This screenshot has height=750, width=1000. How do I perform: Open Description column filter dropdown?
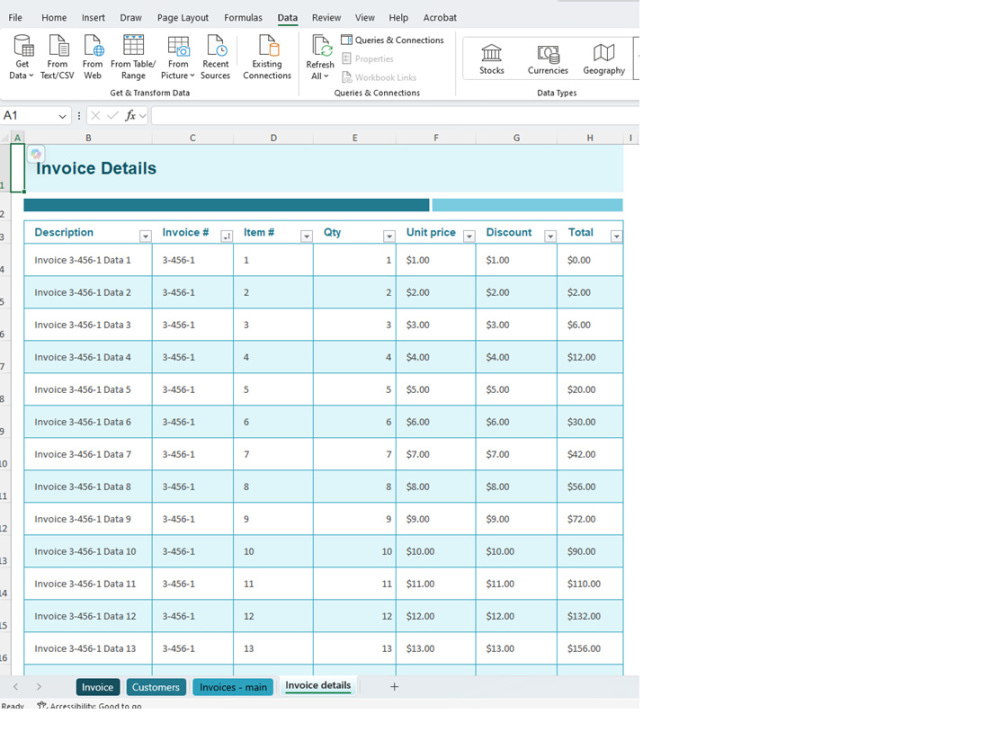tap(145, 237)
